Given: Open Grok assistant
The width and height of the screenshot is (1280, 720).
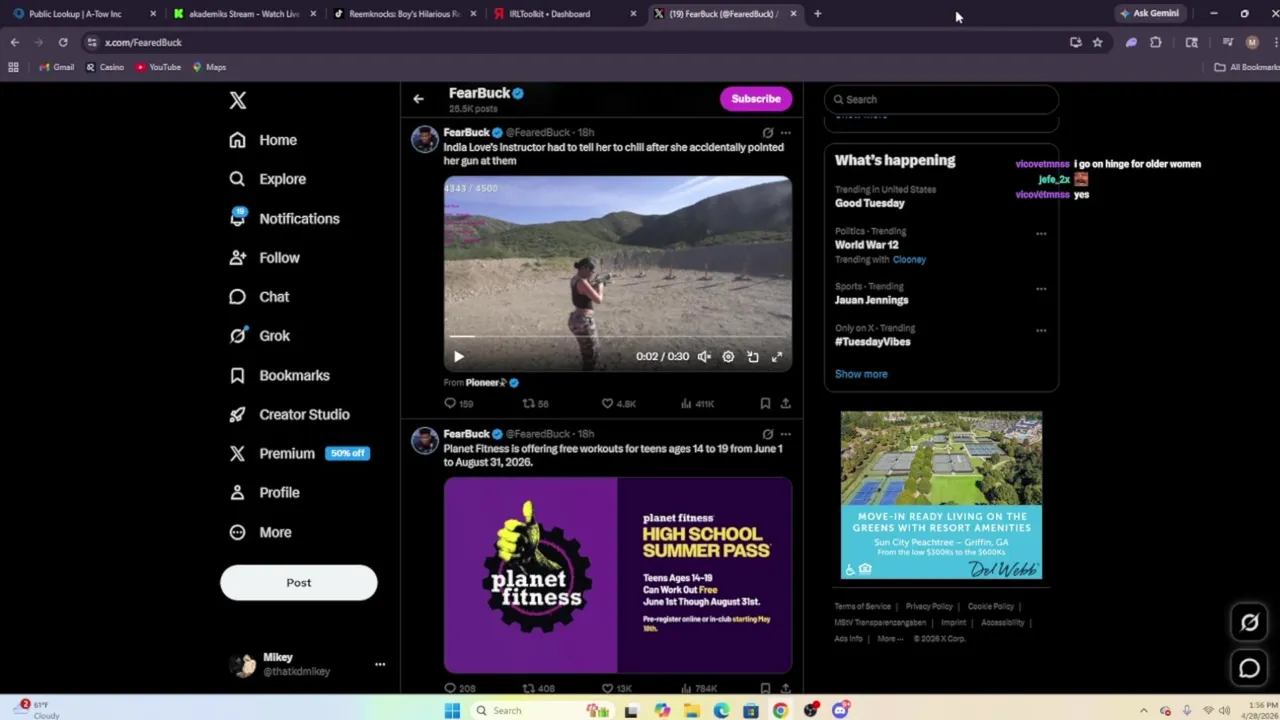Looking at the screenshot, I should tap(259, 336).
